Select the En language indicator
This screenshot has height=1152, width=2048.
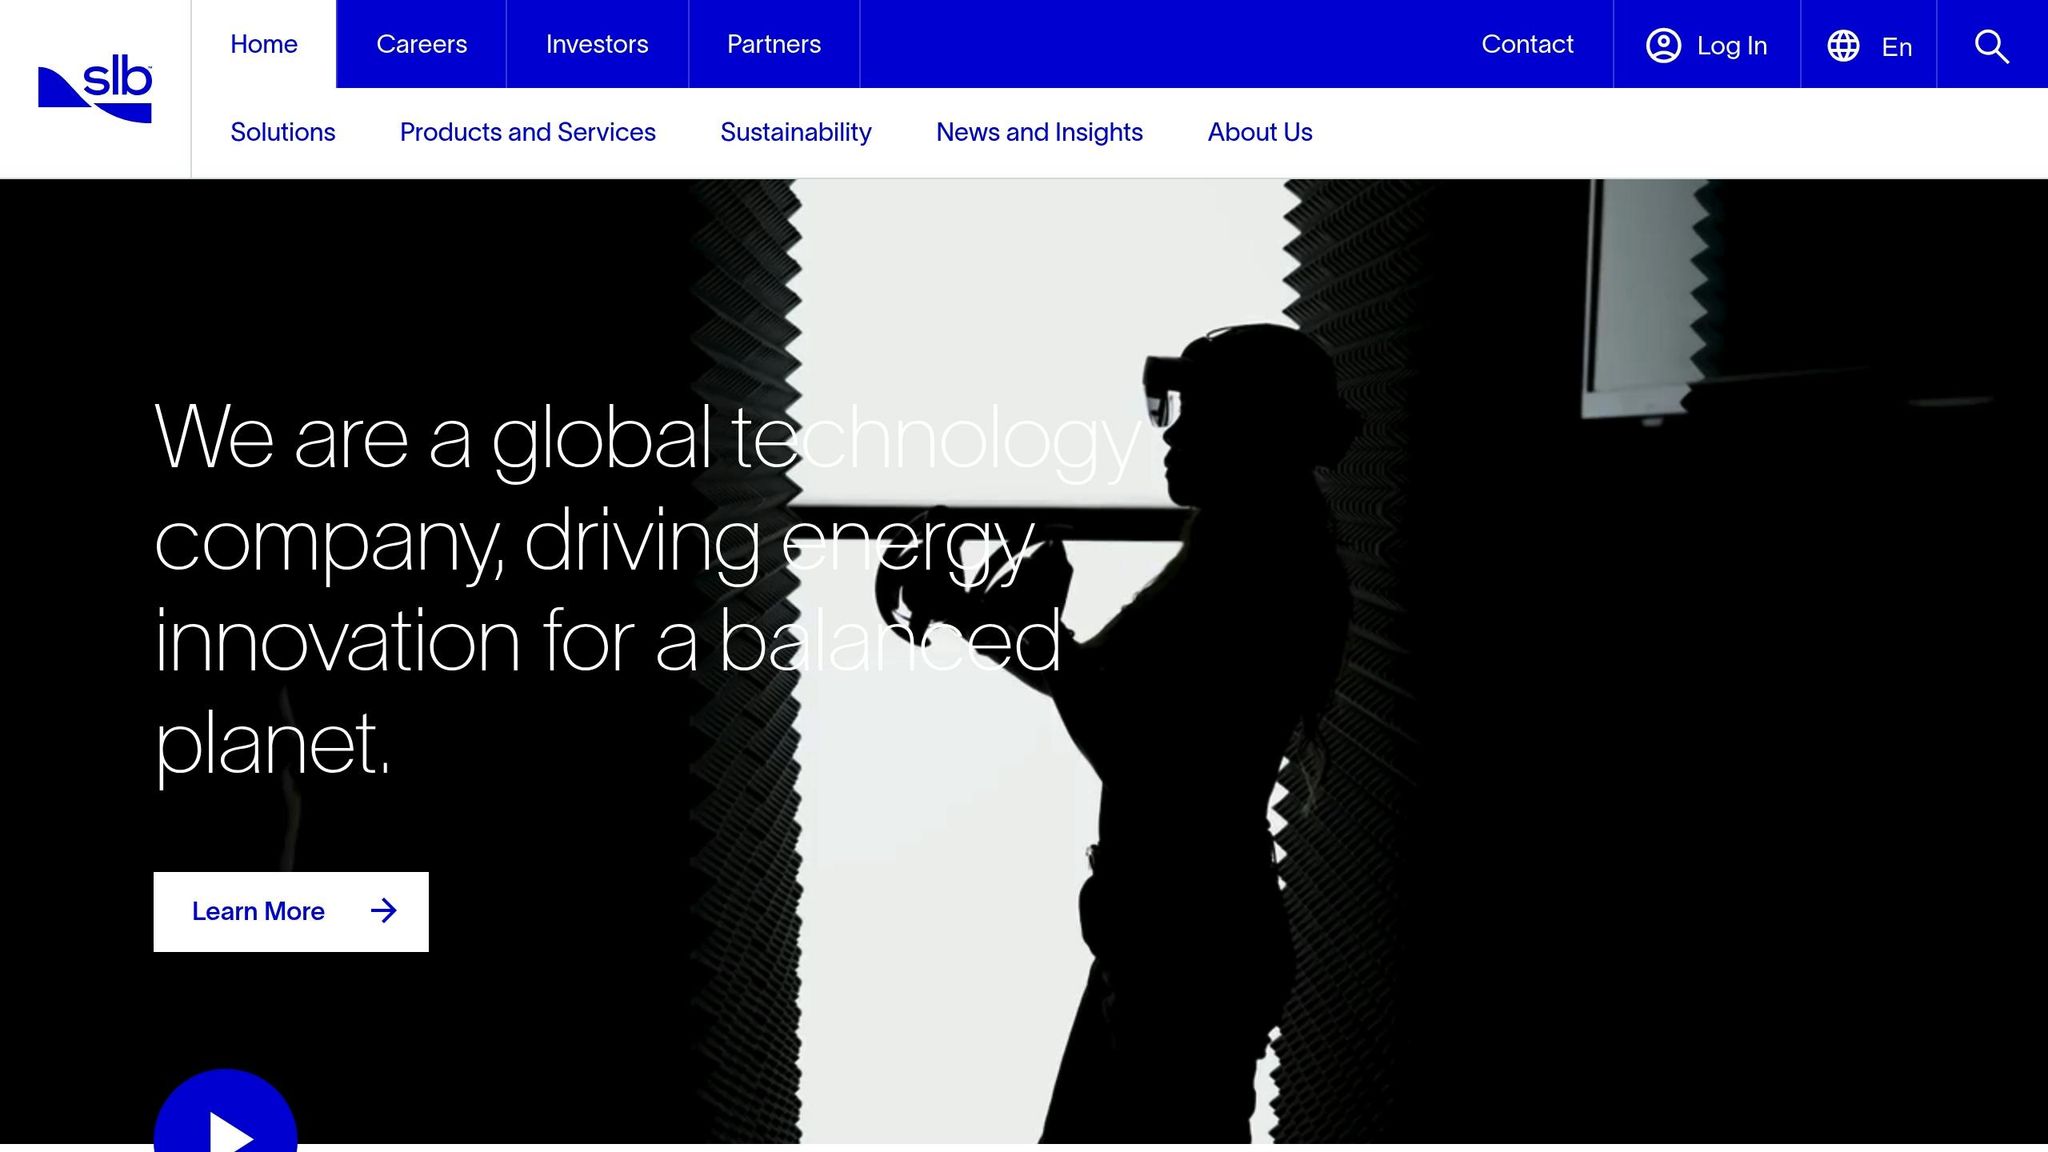[x=1896, y=47]
